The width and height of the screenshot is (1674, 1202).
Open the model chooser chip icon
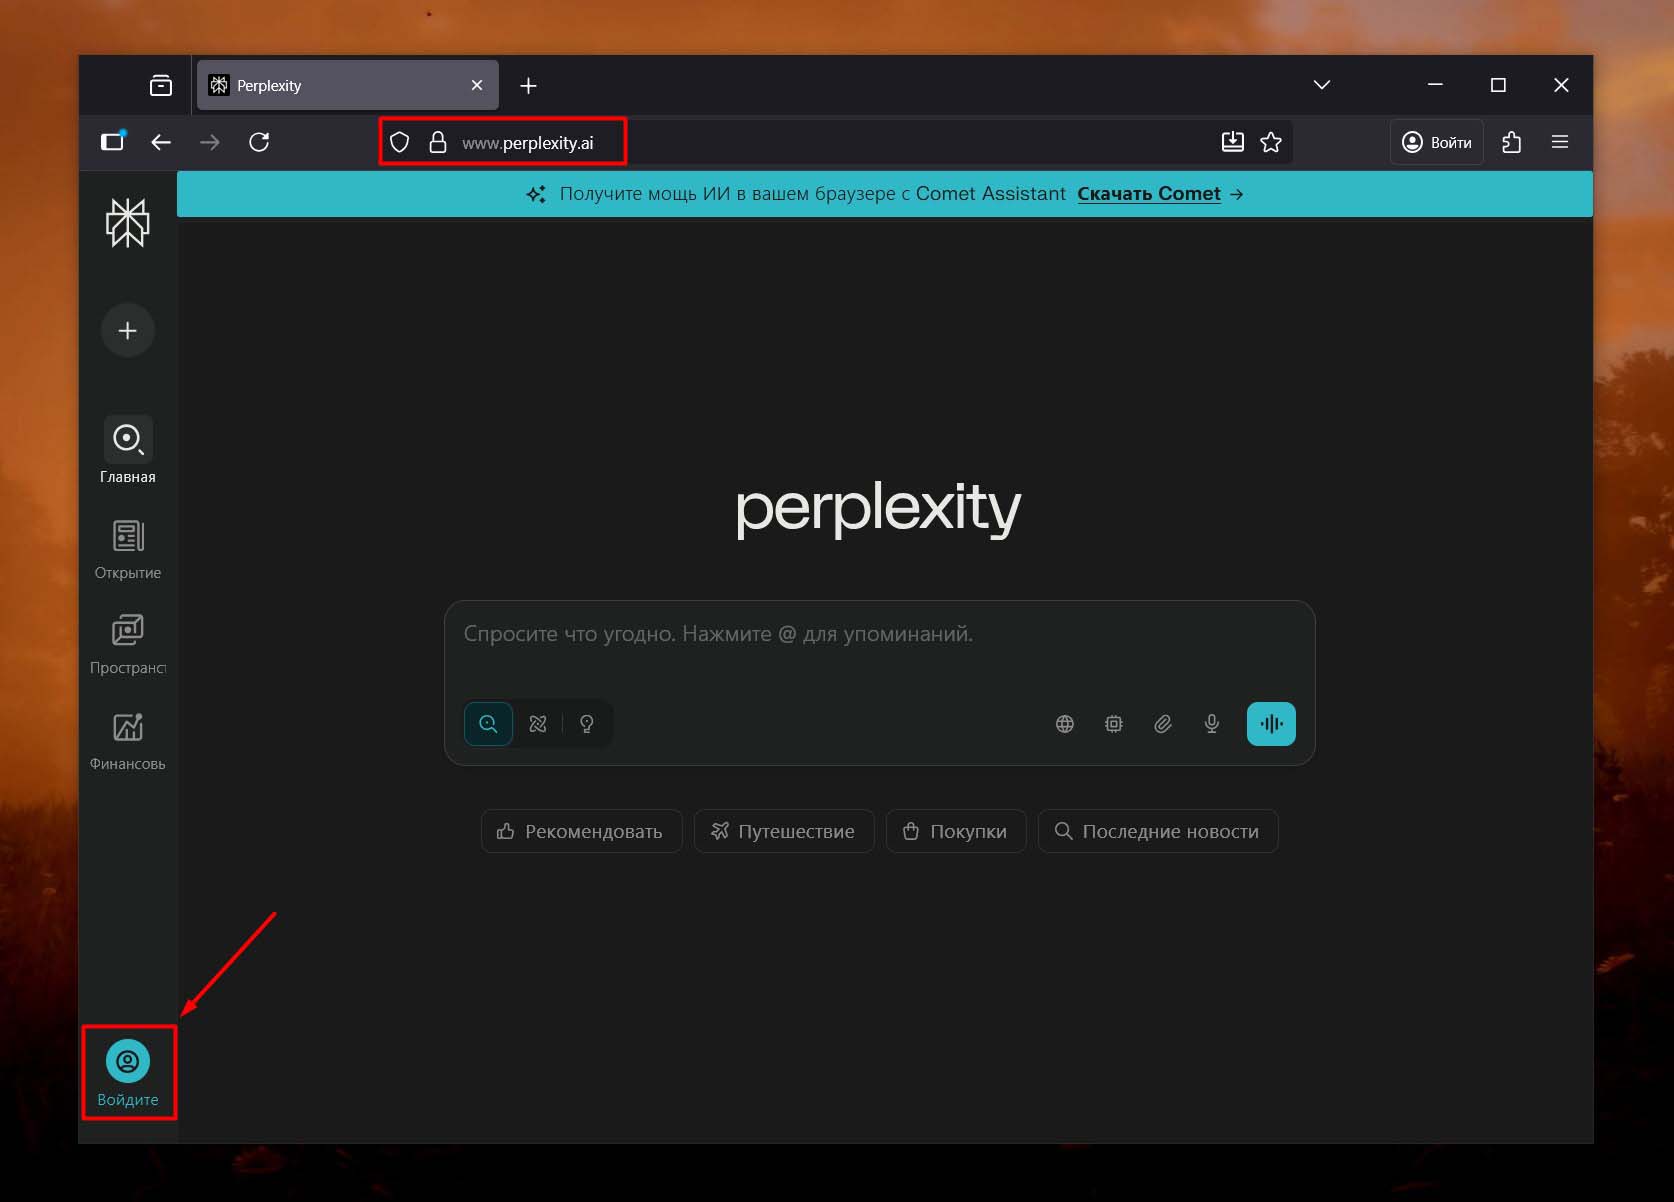click(x=1114, y=724)
